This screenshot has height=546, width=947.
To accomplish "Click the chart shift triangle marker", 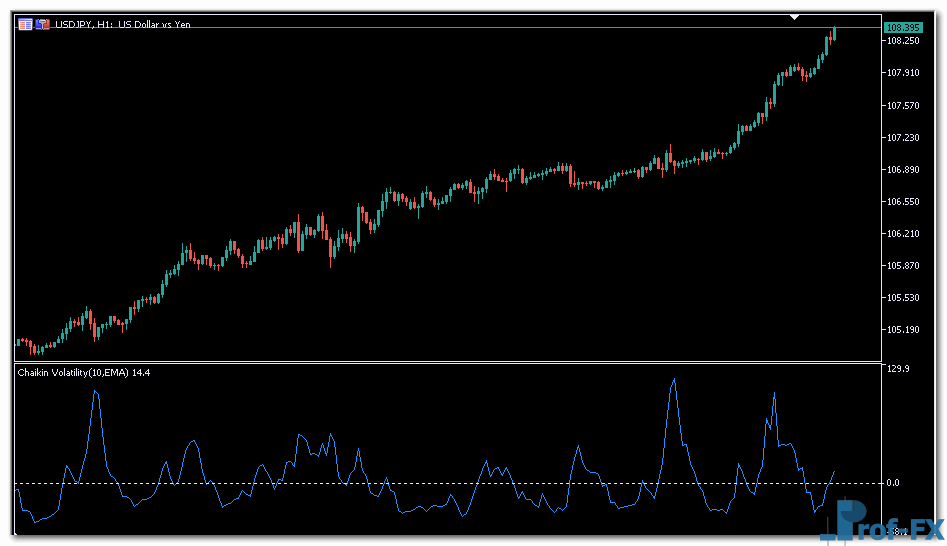I will (x=794, y=16).
